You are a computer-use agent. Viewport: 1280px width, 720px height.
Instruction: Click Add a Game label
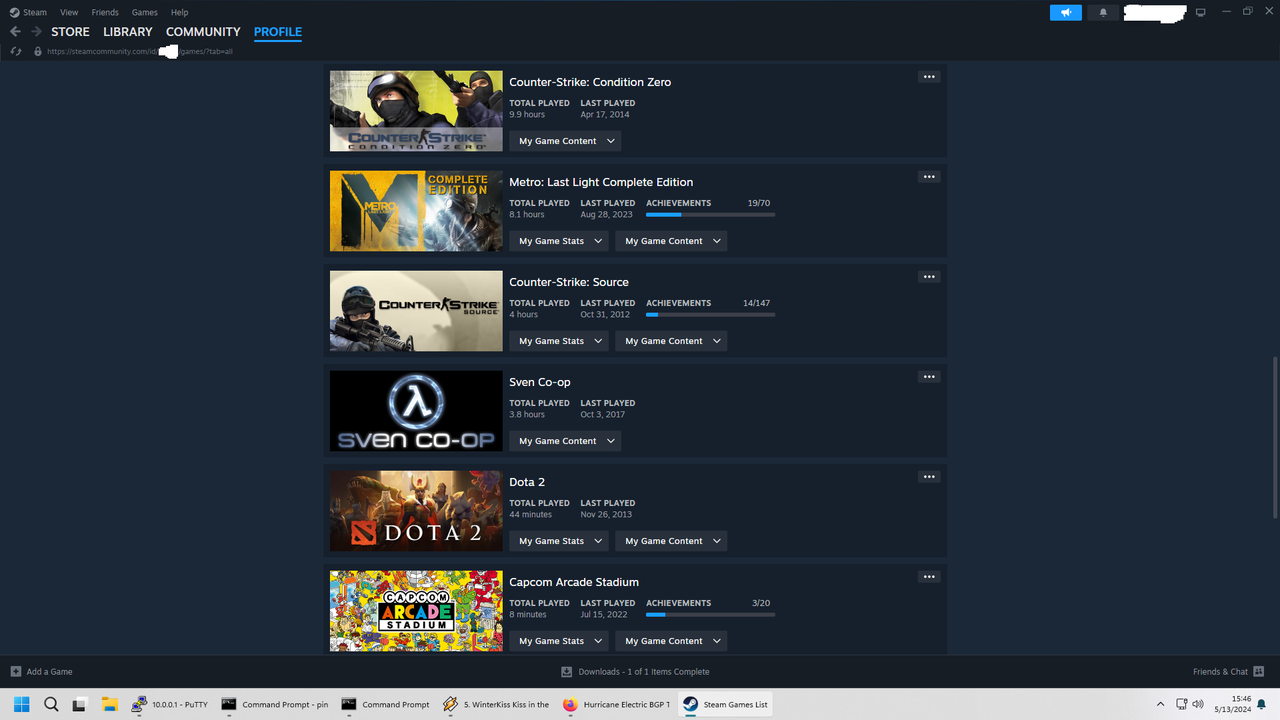click(x=49, y=672)
